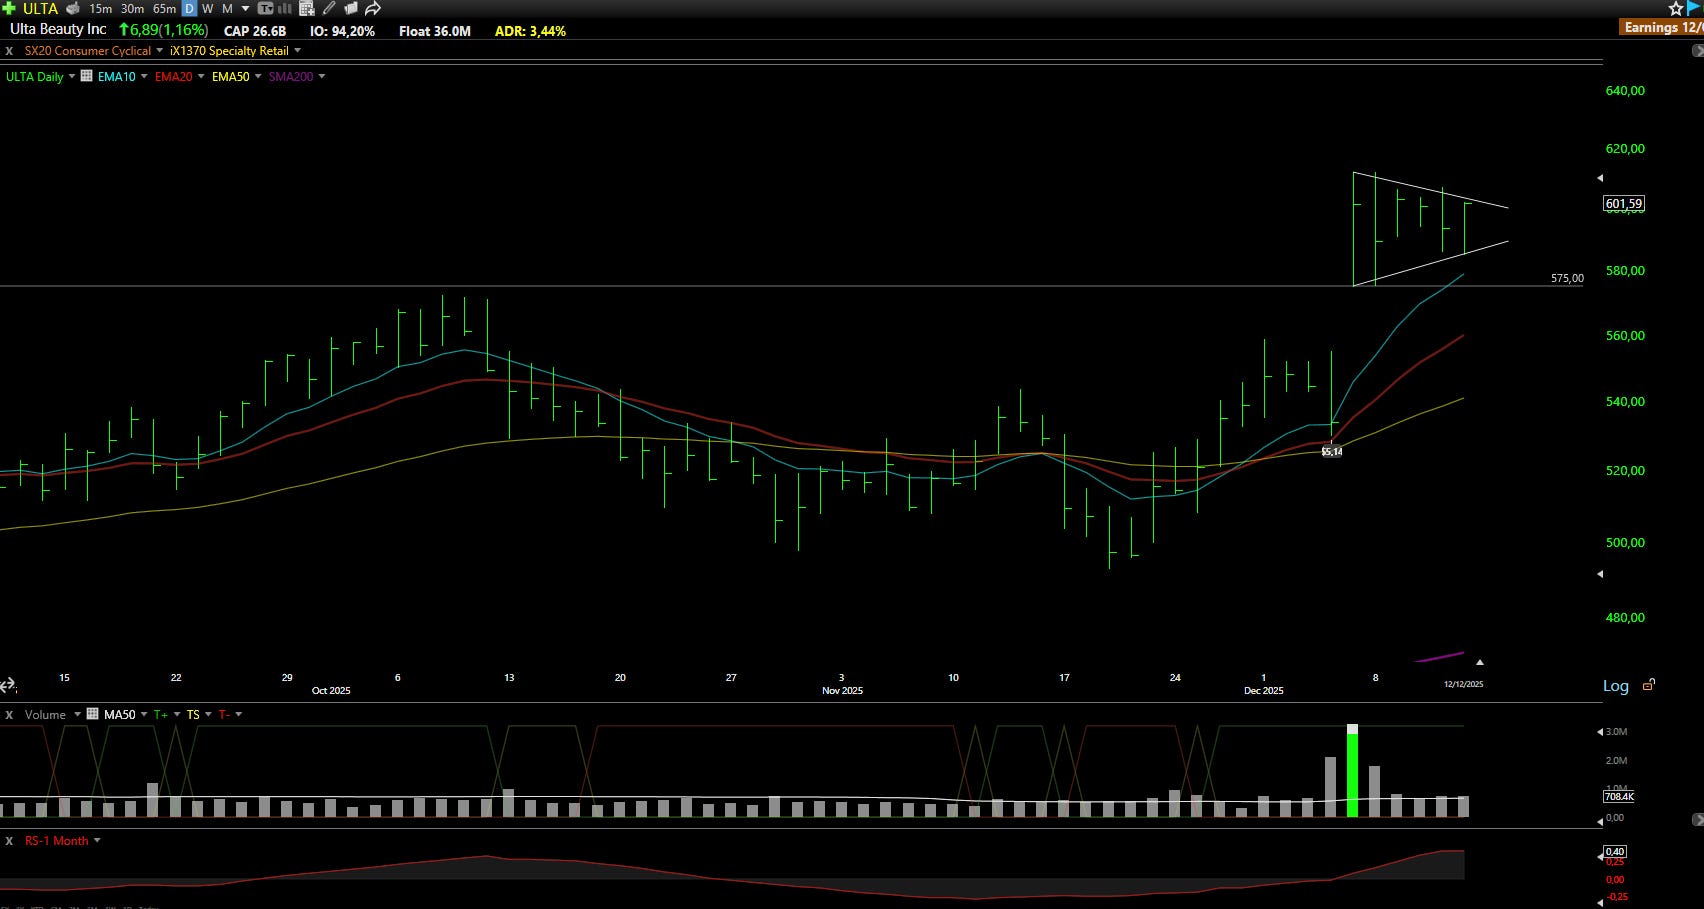Close the Consumer Cyclical industry pane

9,51
